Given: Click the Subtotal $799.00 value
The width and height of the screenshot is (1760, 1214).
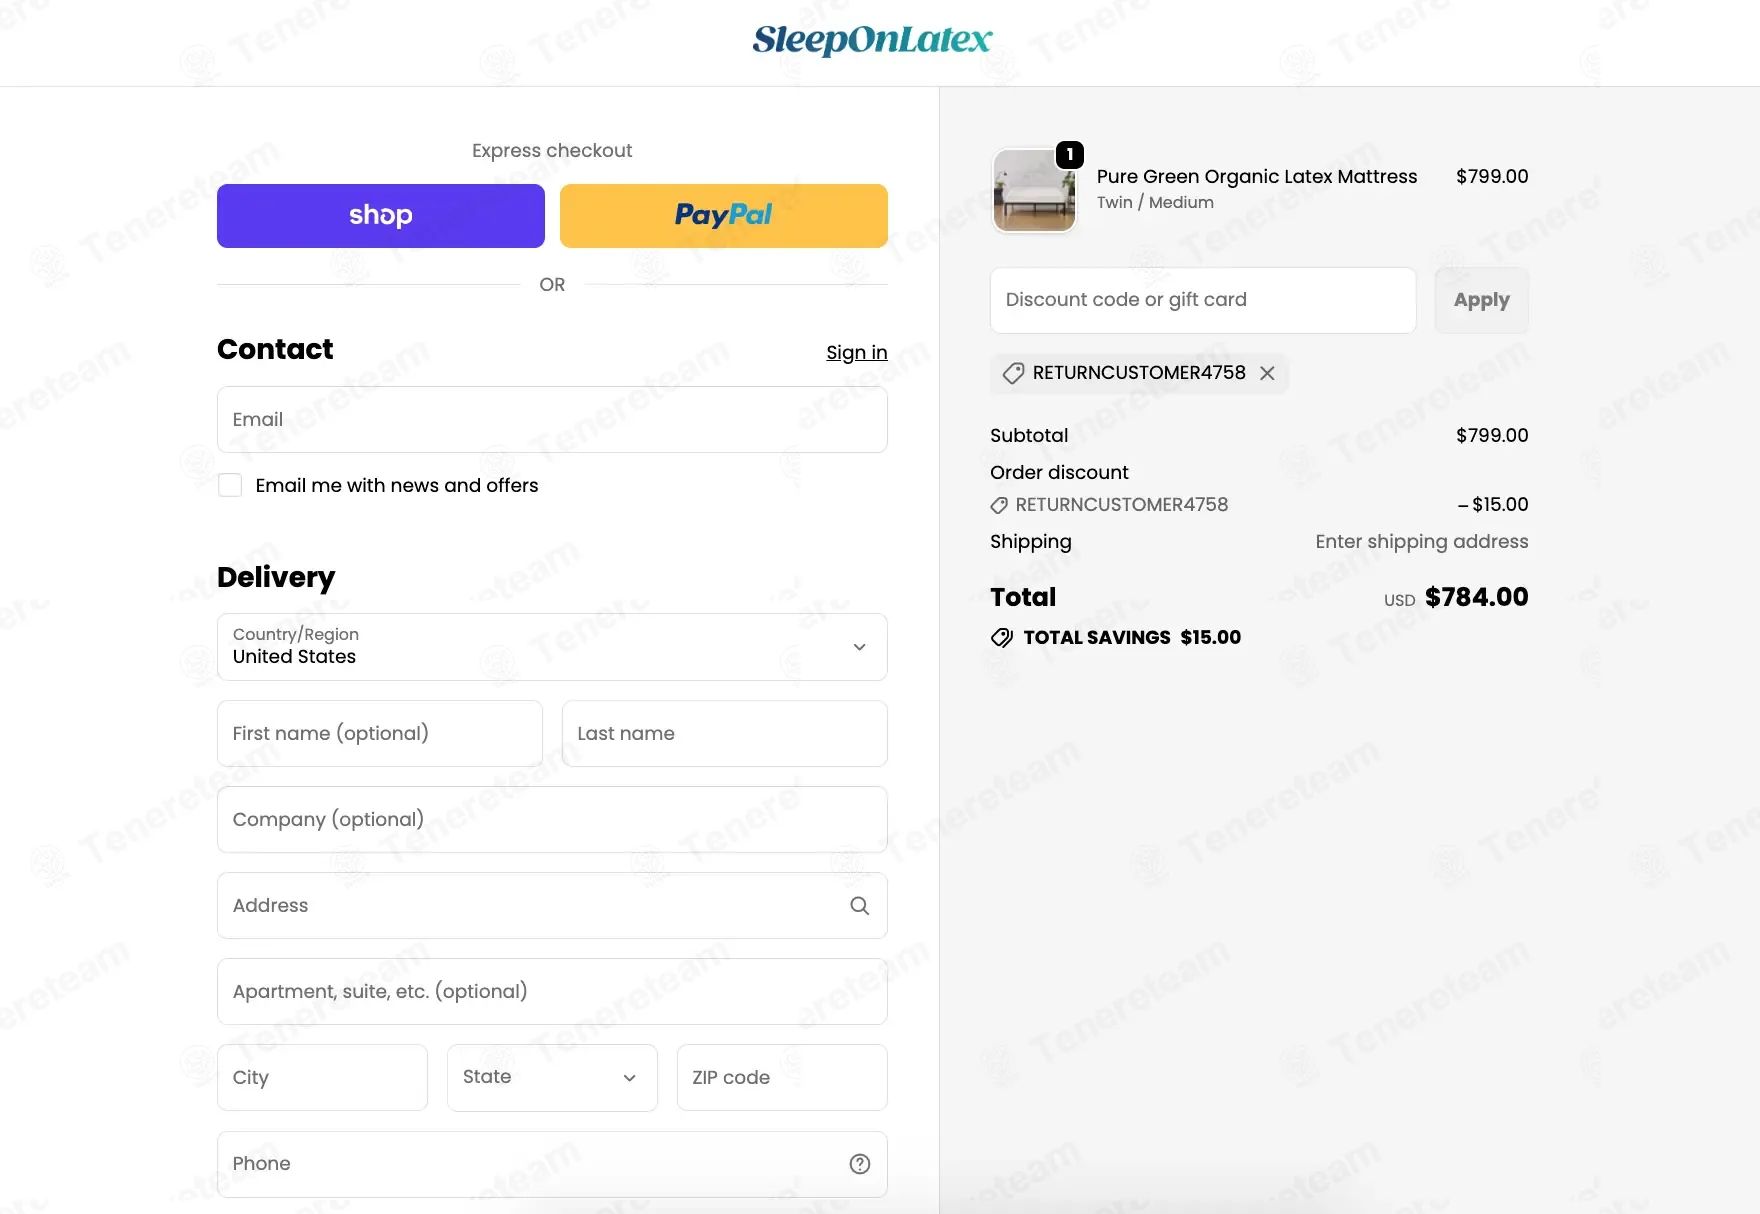Looking at the screenshot, I should click(x=1492, y=435).
